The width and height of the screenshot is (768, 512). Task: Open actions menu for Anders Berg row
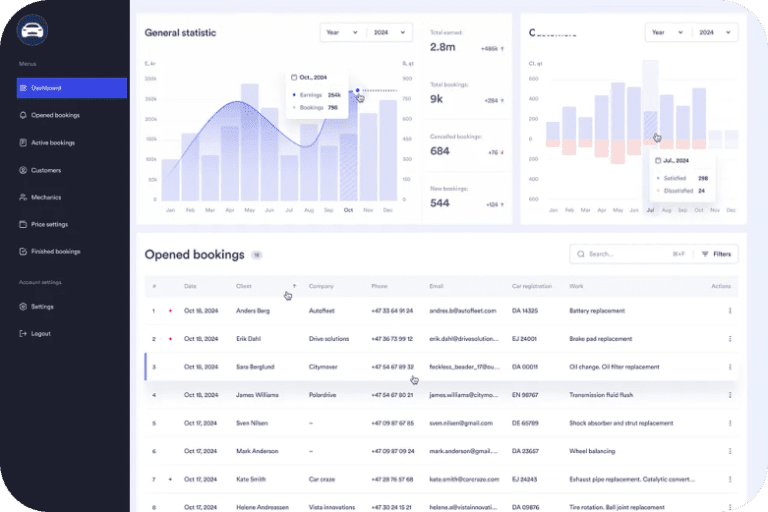pyautogui.click(x=730, y=311)
